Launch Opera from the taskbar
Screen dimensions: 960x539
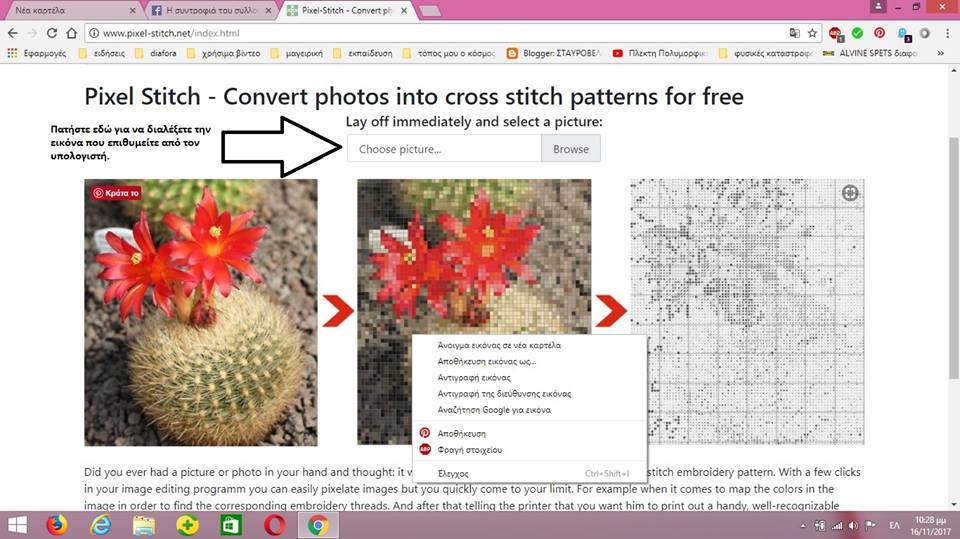274,526
